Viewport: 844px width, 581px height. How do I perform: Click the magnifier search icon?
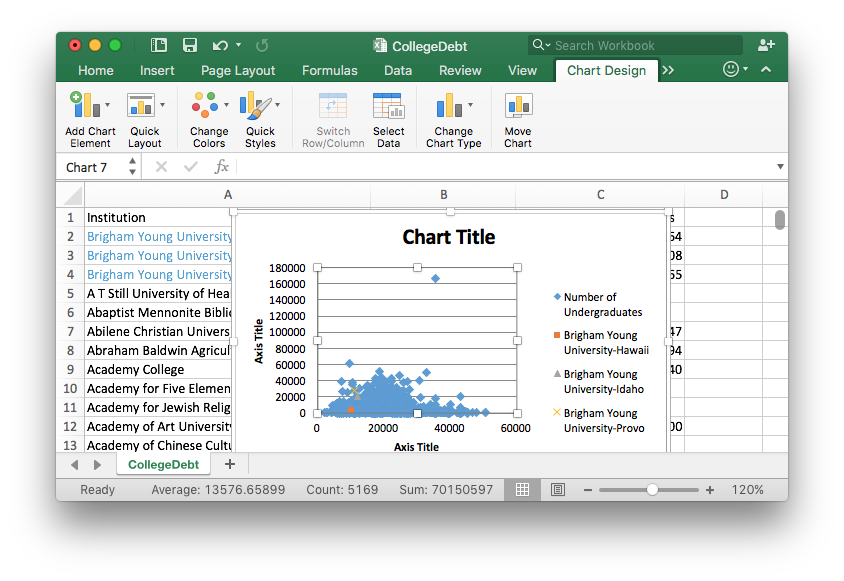[x=538, y=45]
